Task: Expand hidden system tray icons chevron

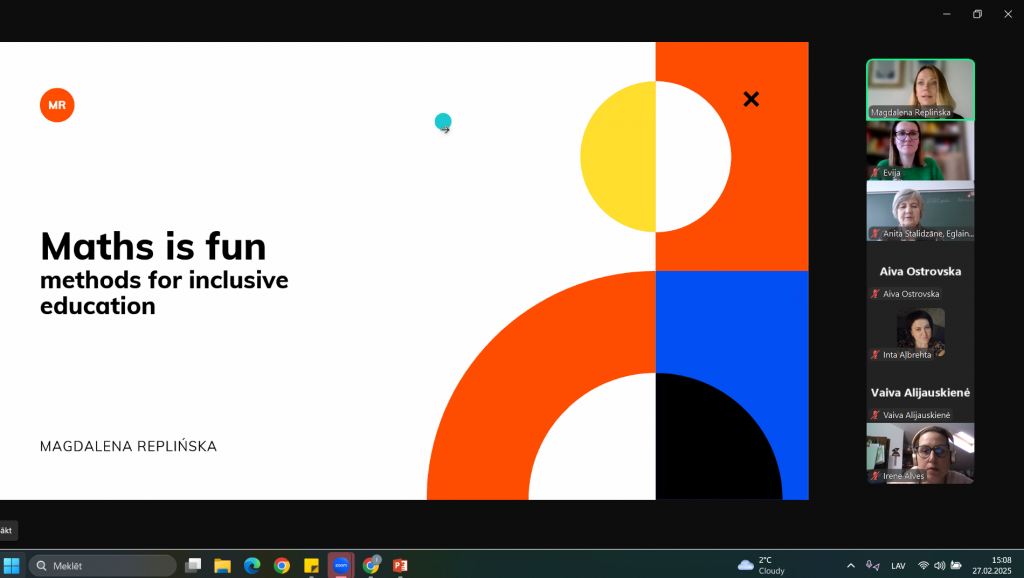Action: tap(851, 565)
